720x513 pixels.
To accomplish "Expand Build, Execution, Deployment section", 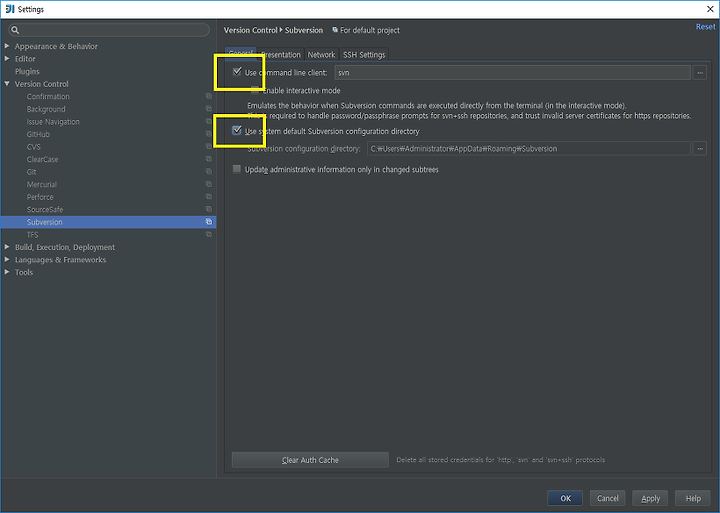I will [7, 247].
